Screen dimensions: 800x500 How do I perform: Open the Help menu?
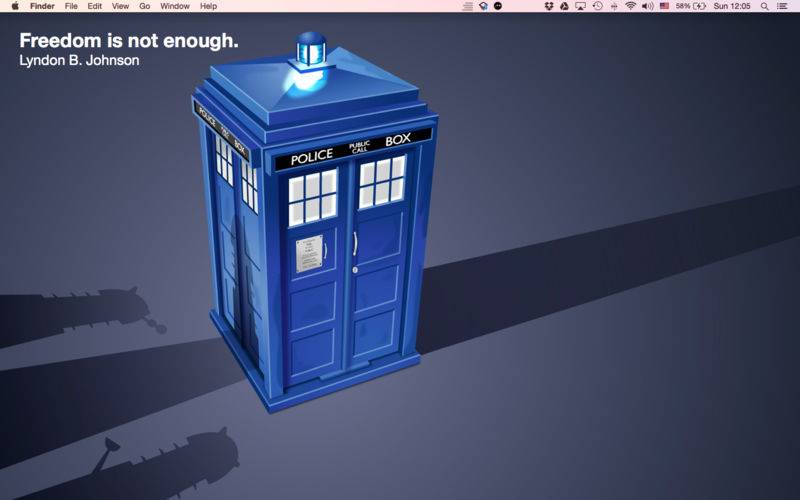208,6
